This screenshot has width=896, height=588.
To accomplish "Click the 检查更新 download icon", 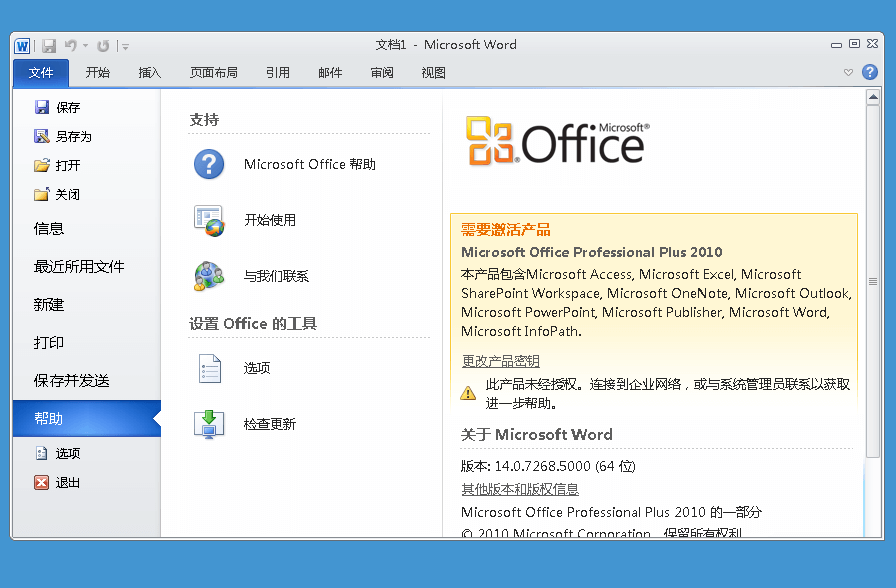I will (209, 424).
